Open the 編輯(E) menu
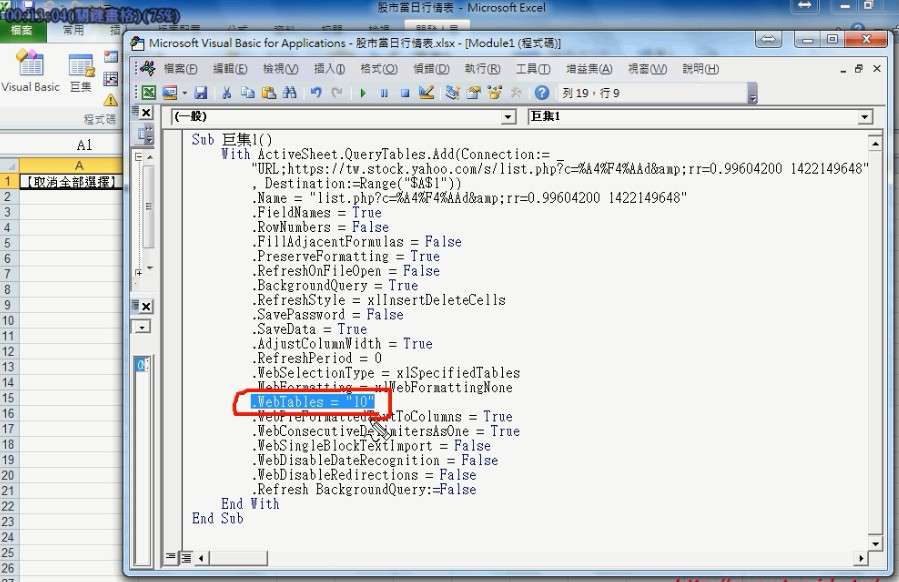899x582 pixels. [230, 69]
